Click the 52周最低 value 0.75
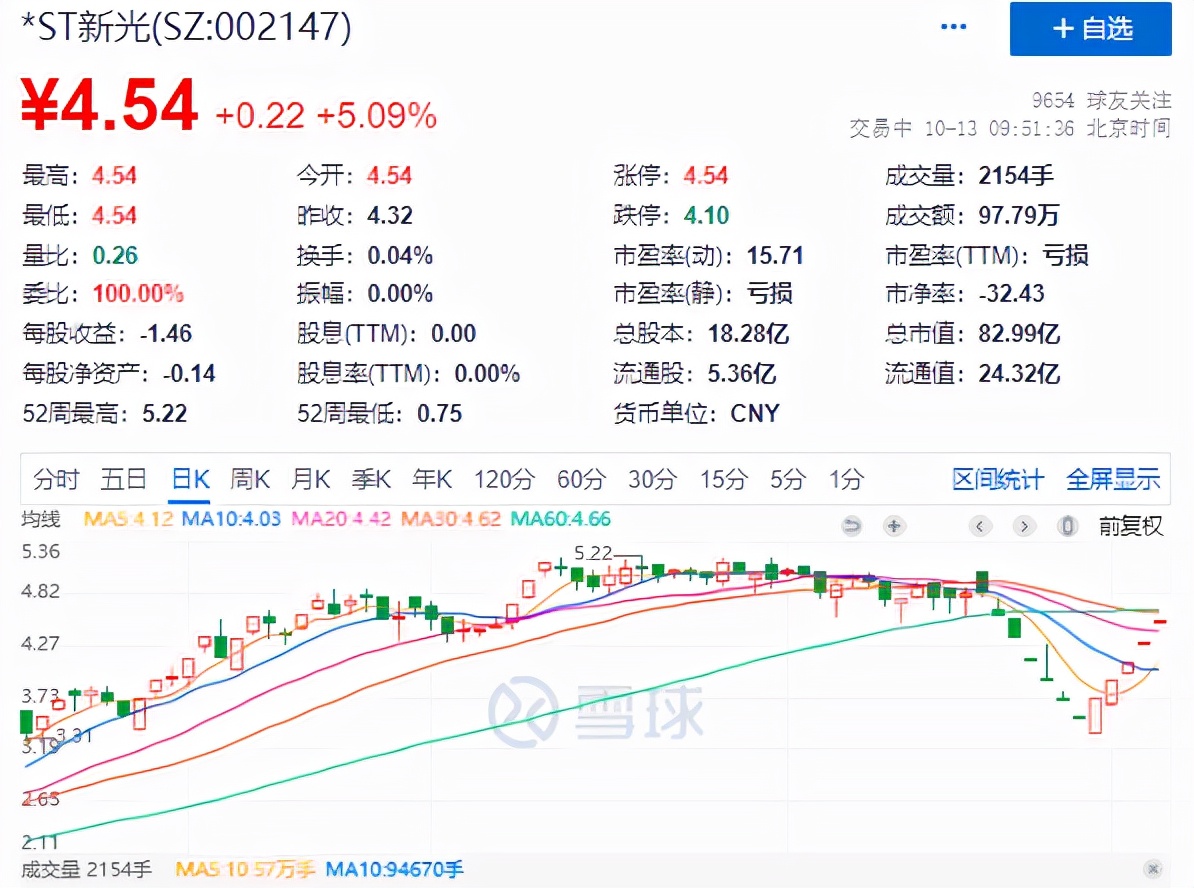1194x888 pixels. (439, 414)
